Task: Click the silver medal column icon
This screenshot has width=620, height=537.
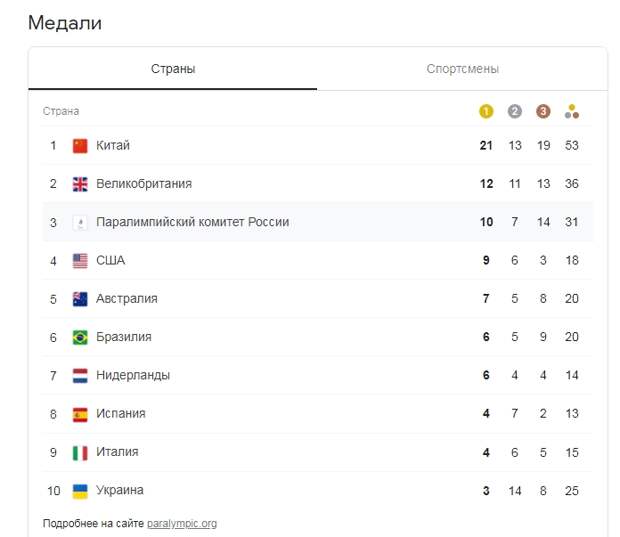Action: point(514,112)
